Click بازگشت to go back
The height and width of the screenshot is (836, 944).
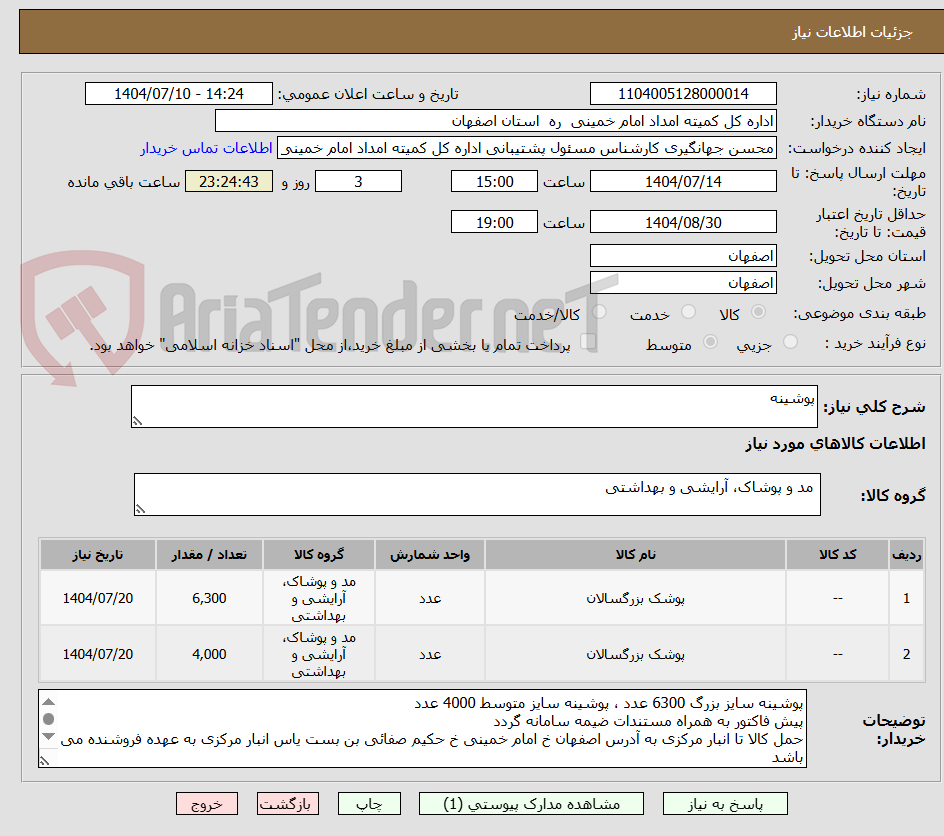tap(288, 803)
